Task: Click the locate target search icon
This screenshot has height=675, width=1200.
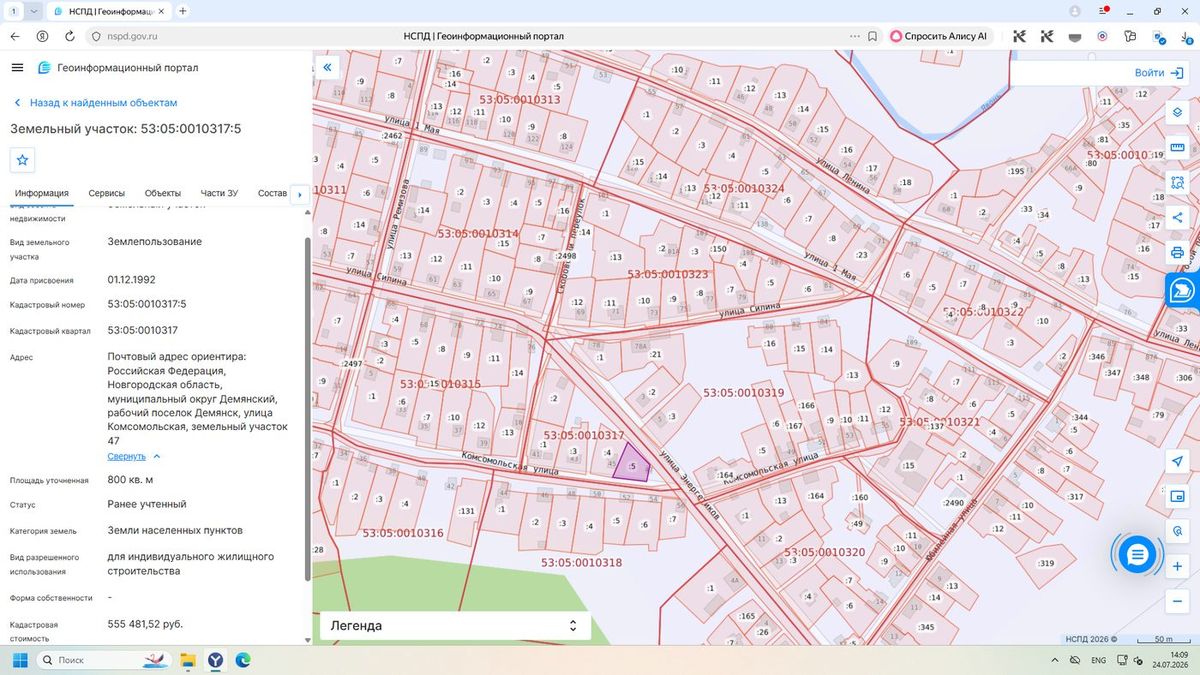Action: click(x=1178, y=531)
